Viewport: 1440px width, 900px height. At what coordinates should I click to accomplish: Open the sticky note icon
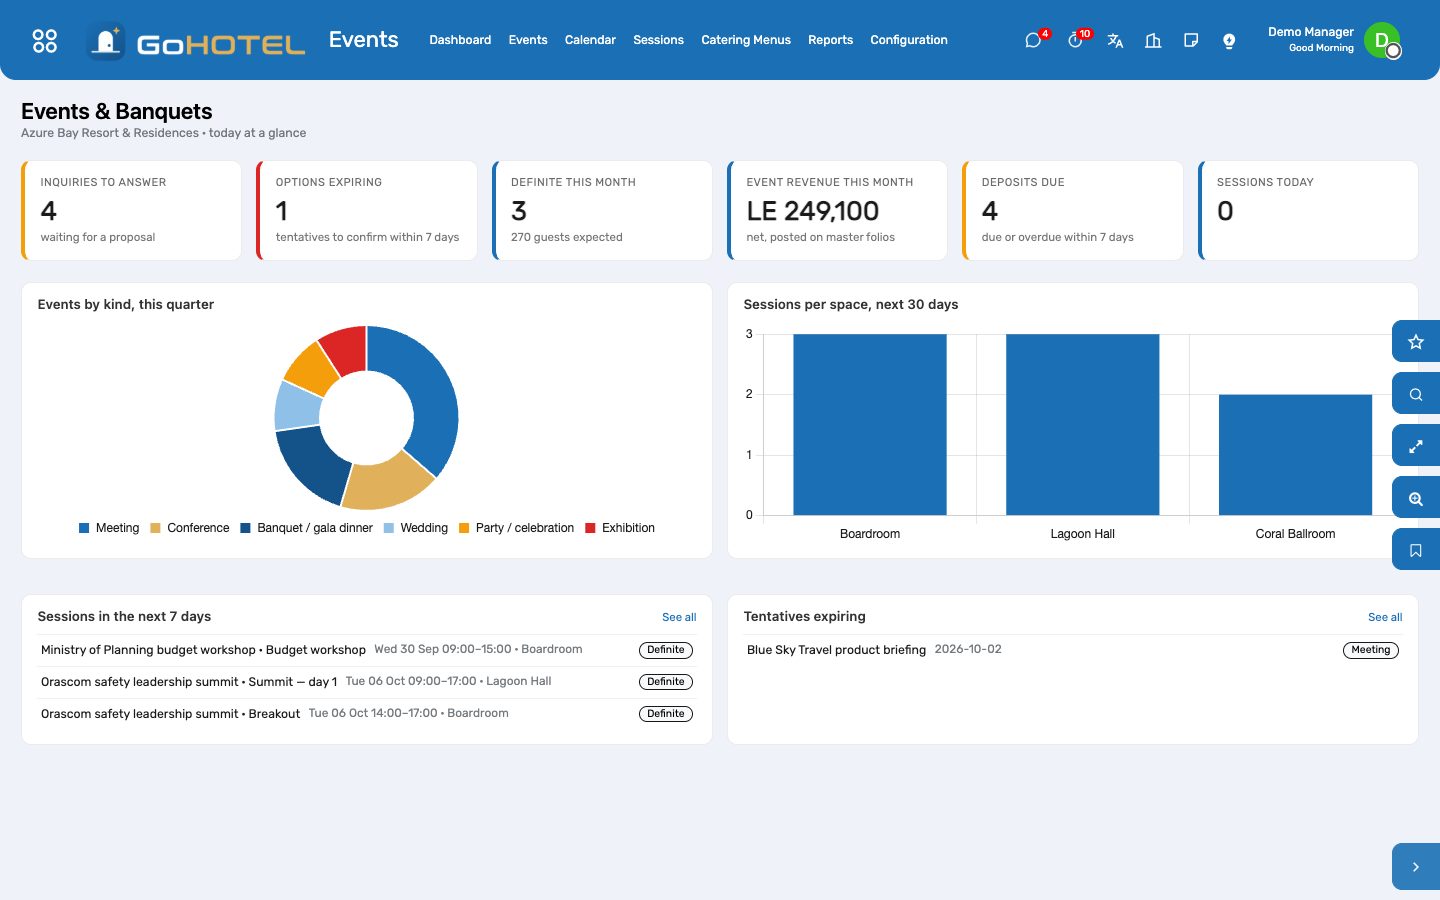coord(1191,40)
